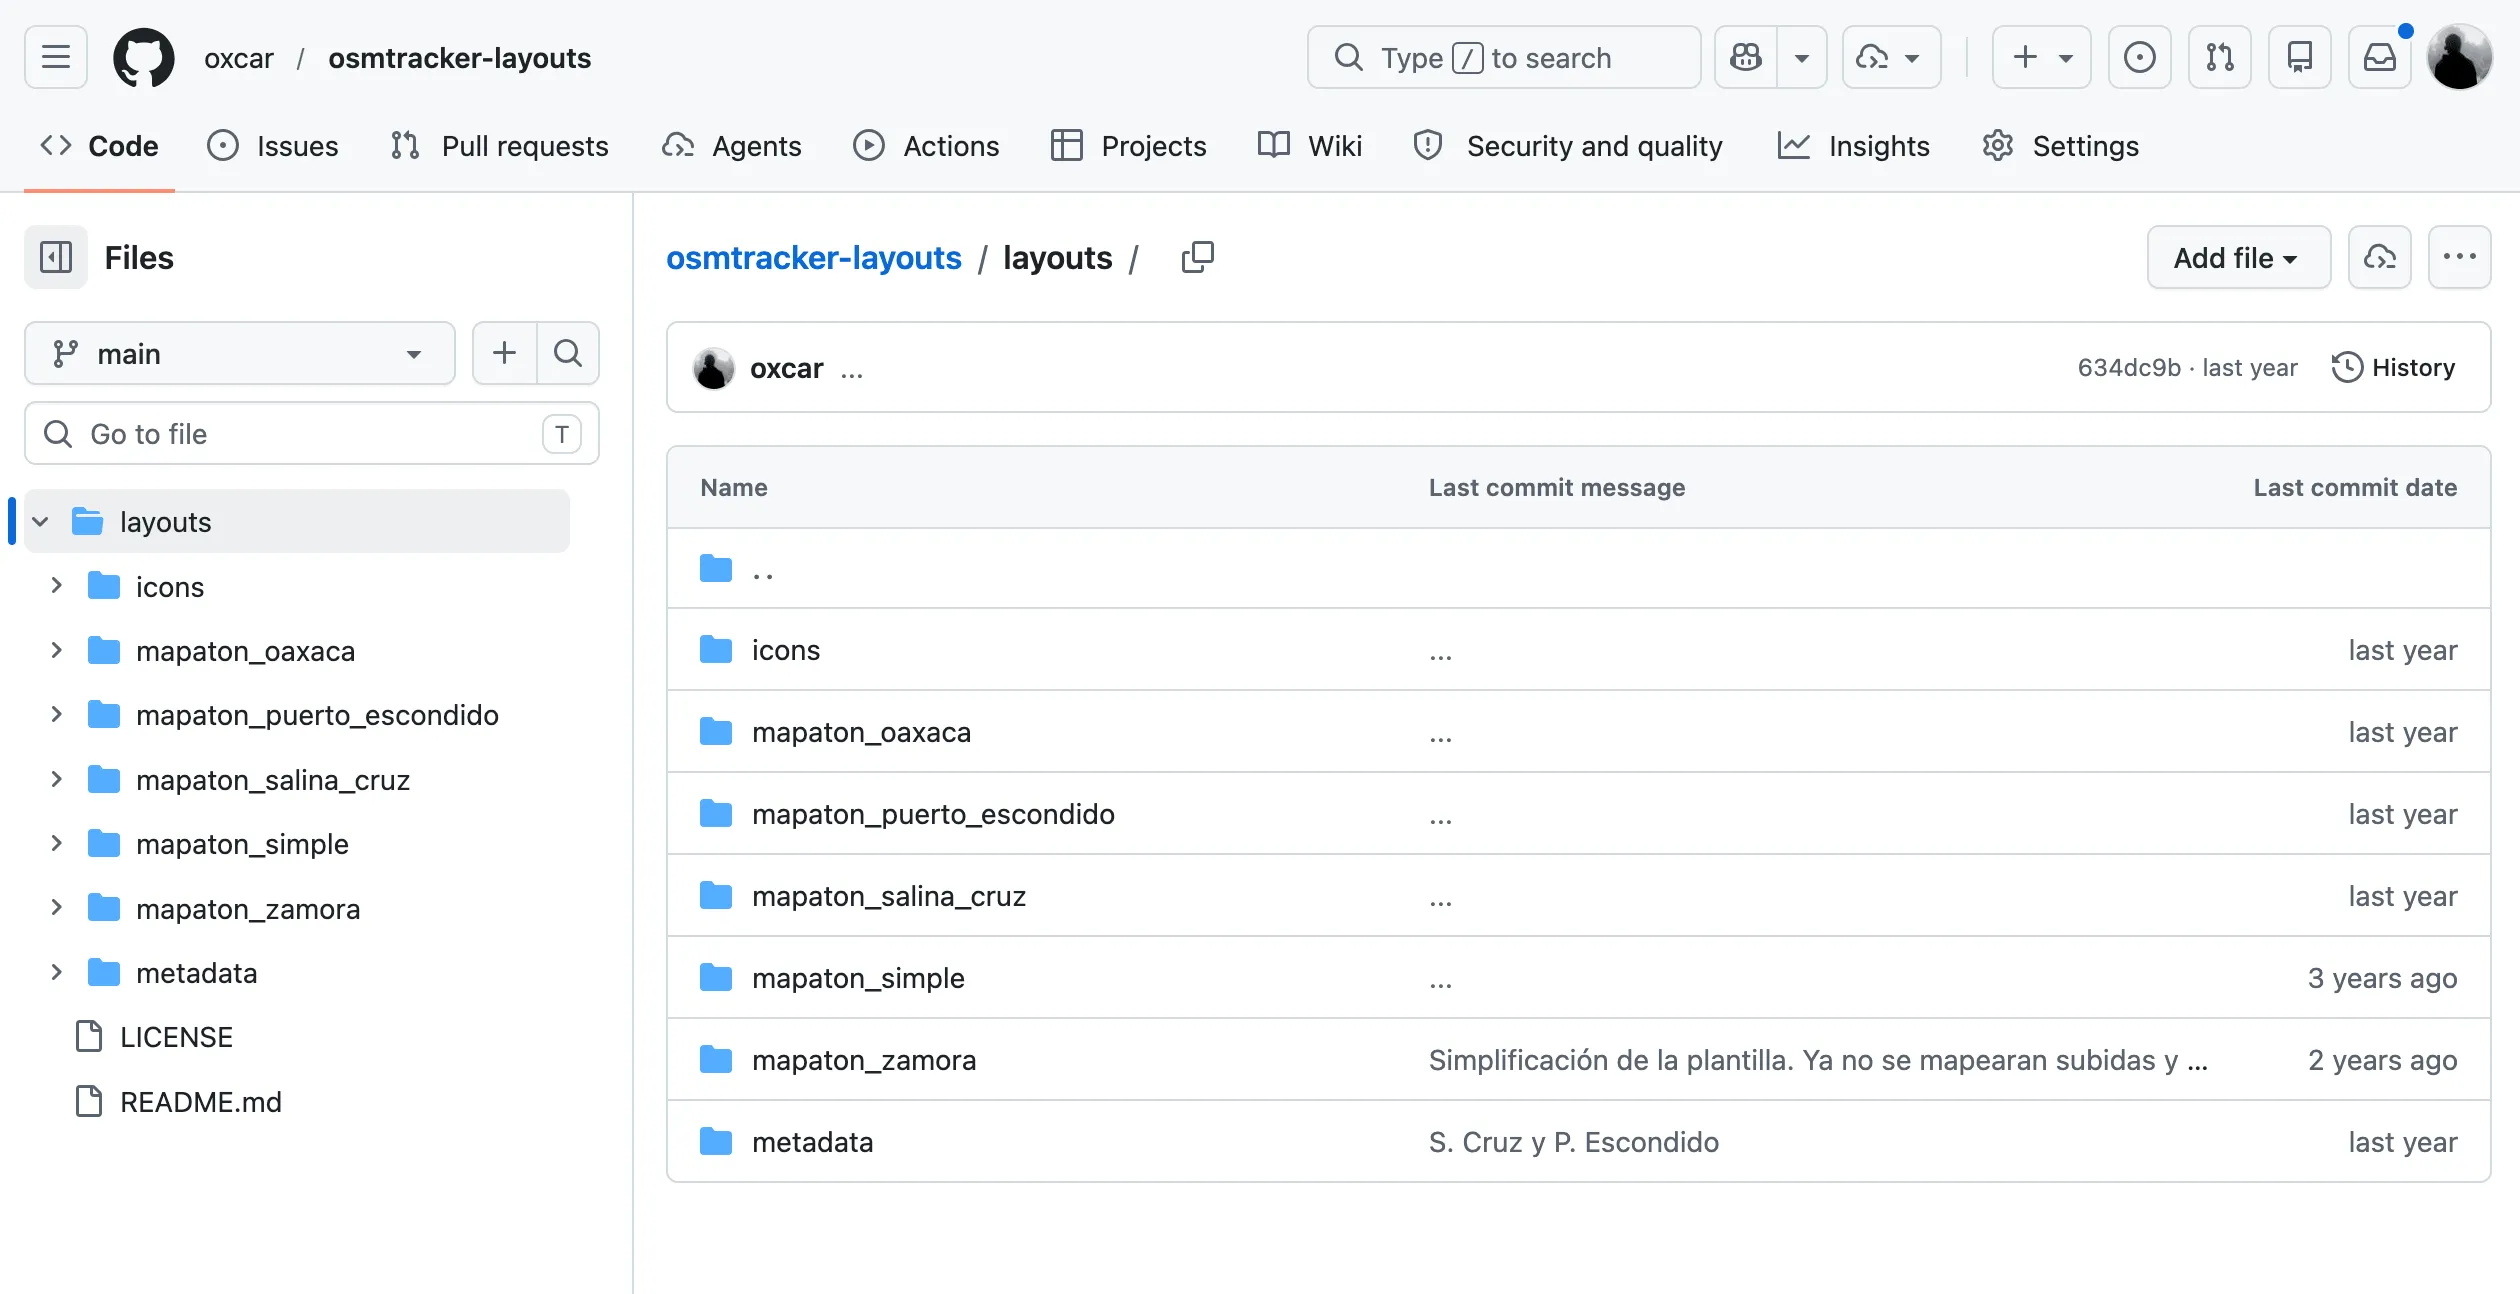Screen dimensions: 2520x1294
Task: Open LICENSE file in tree
Action: pyautogui.click(x=176, y=1037)
